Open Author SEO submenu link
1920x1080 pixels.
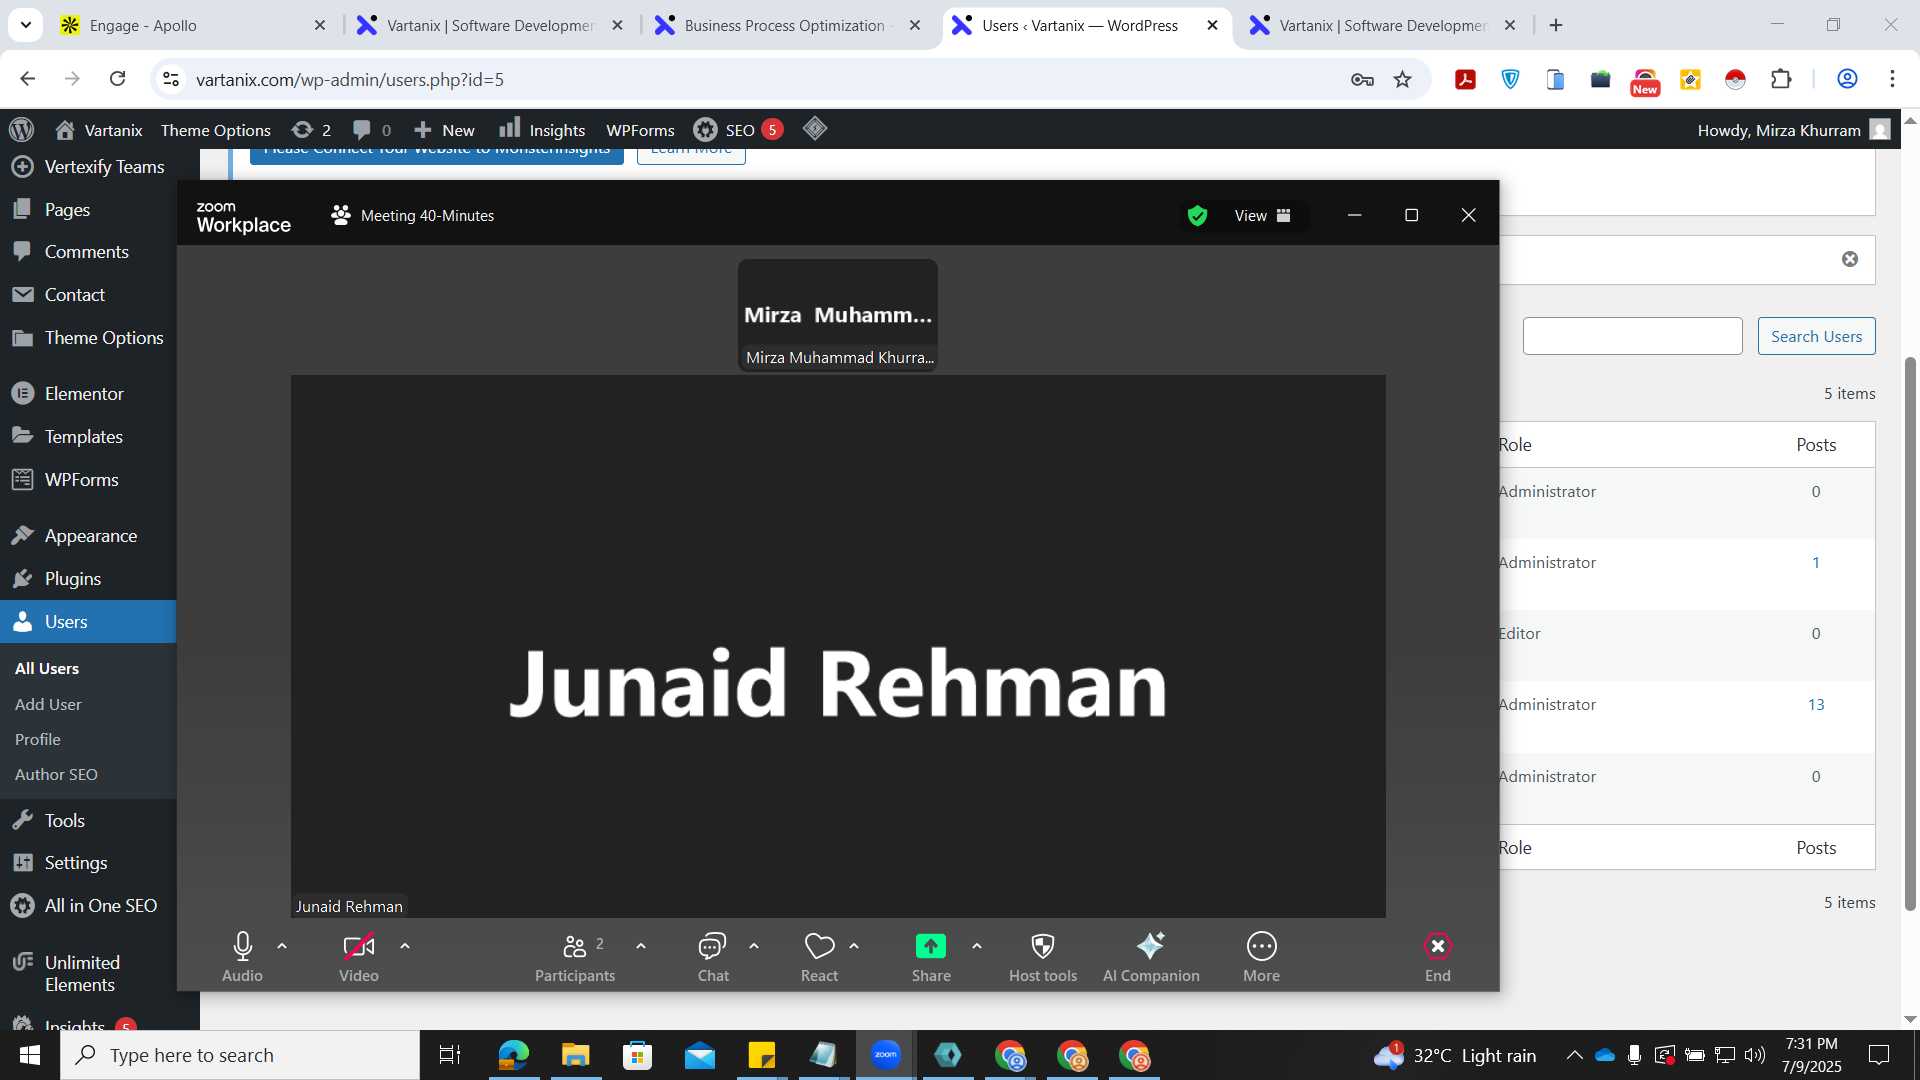pos(56,775)
